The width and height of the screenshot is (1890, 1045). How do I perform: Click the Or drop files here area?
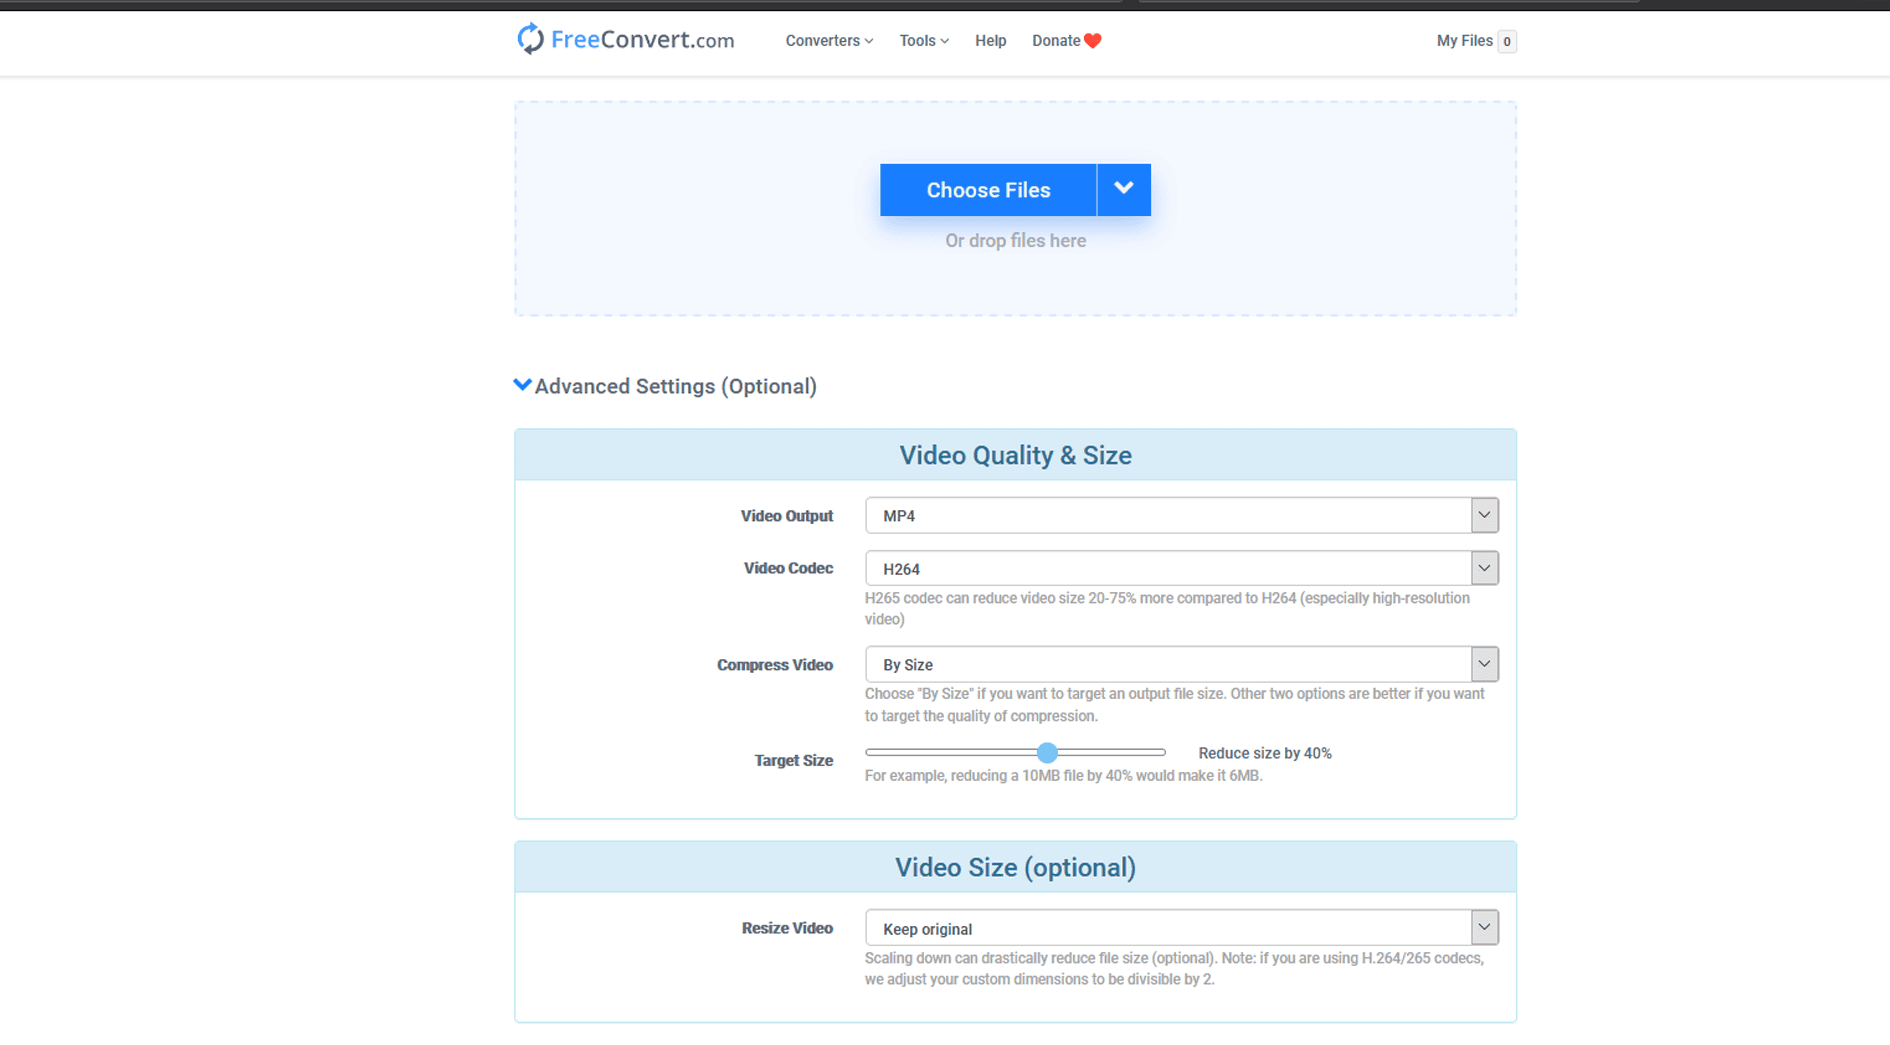[x=1015, y=240]
